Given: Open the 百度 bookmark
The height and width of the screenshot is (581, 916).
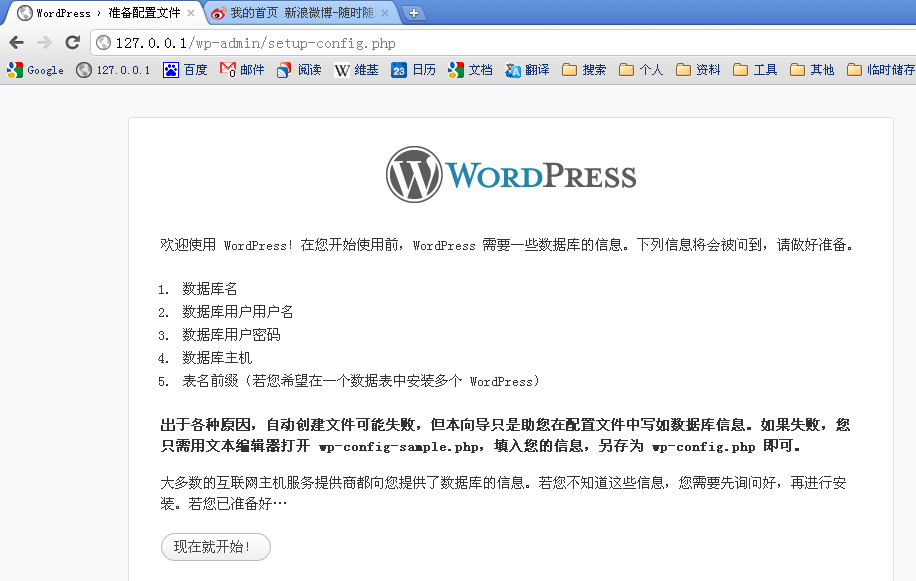Looking at the screenshot, I should tap(185, 70).
